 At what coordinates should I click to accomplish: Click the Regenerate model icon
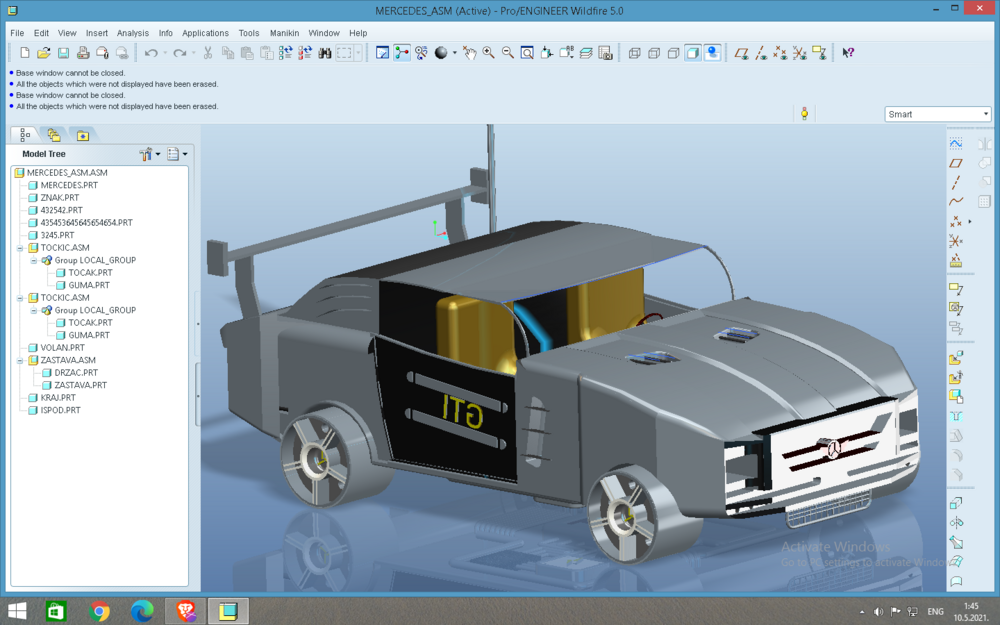click(x=286, y=53)
